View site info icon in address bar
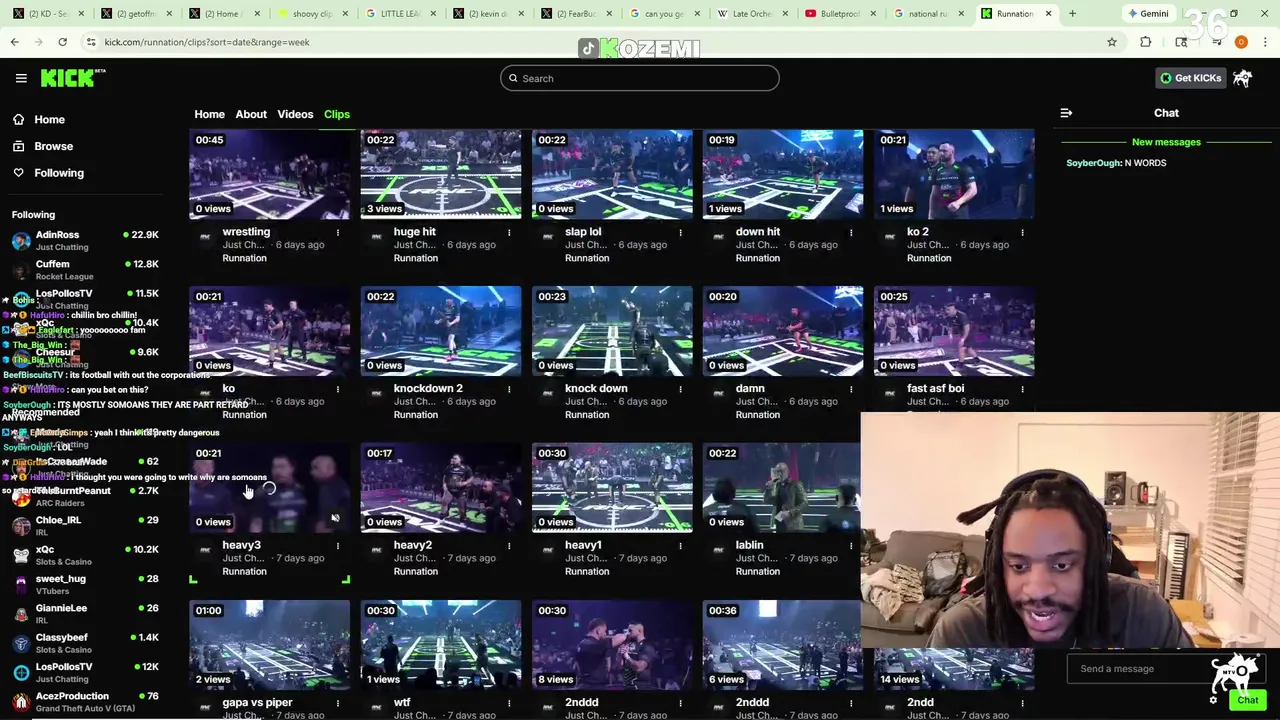The image size is (1280, 720). click(x=91, y=42)
